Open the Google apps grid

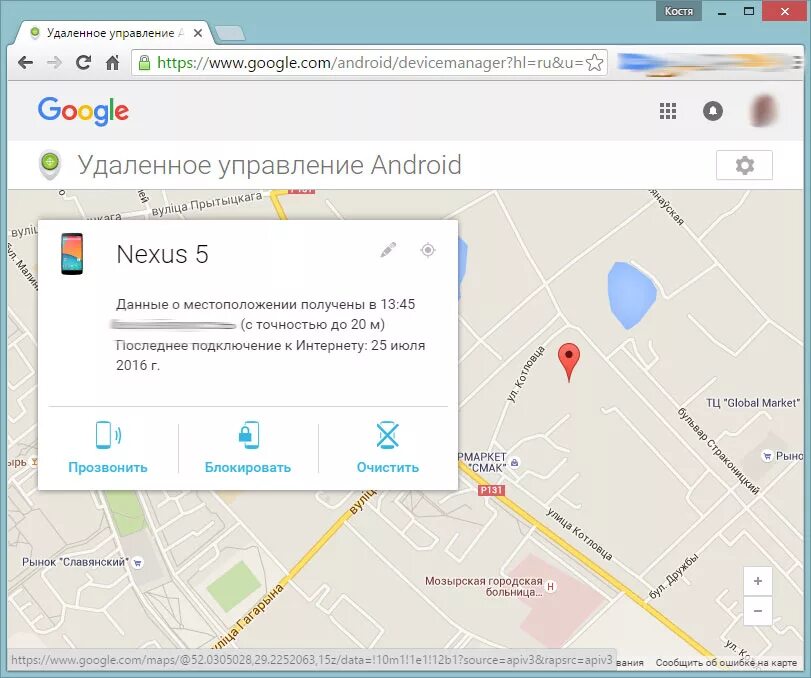668,111
